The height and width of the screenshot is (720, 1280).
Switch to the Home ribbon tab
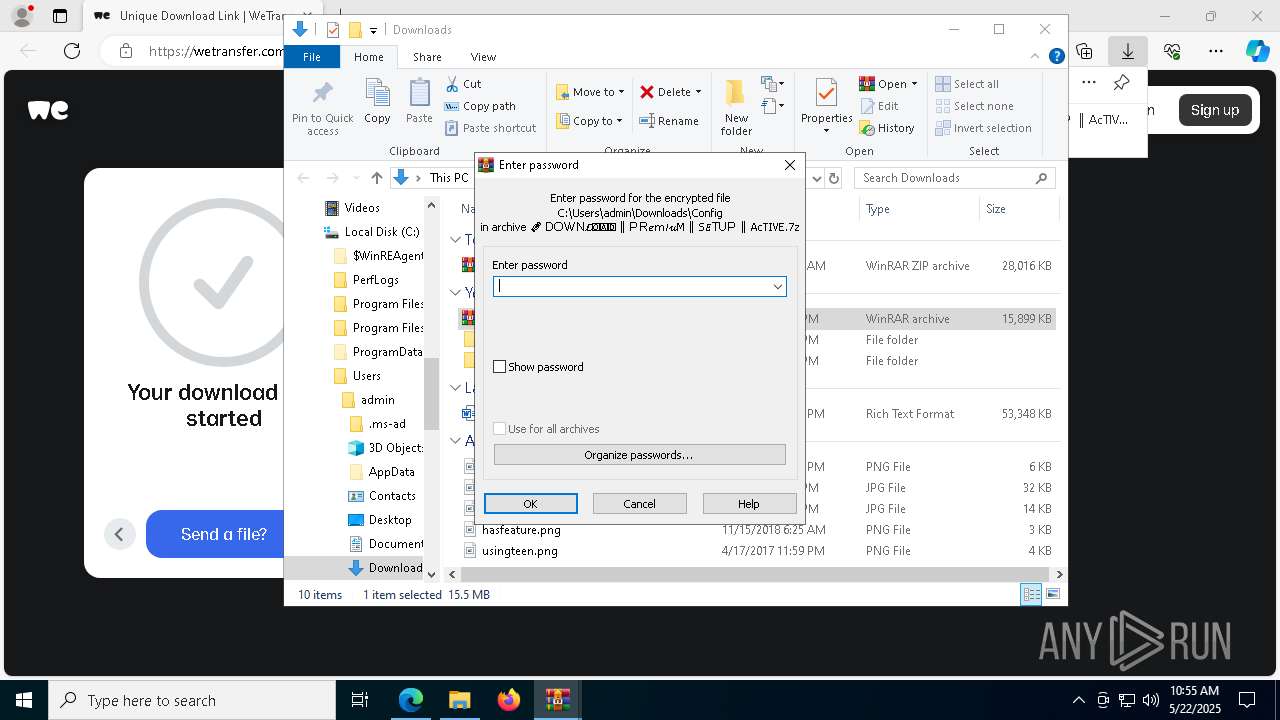[x=368, y=57]
